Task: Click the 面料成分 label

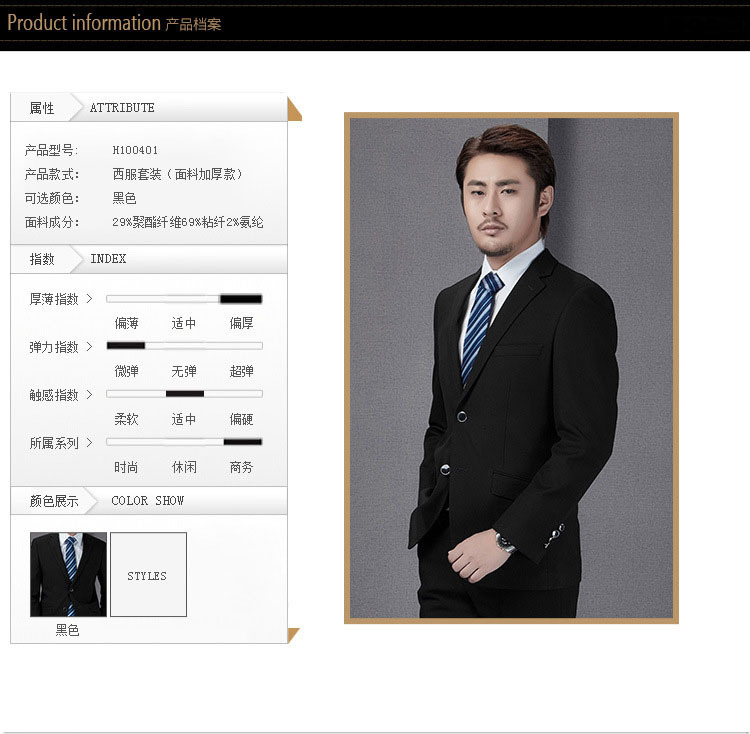Action: click(x=52, y=222)
